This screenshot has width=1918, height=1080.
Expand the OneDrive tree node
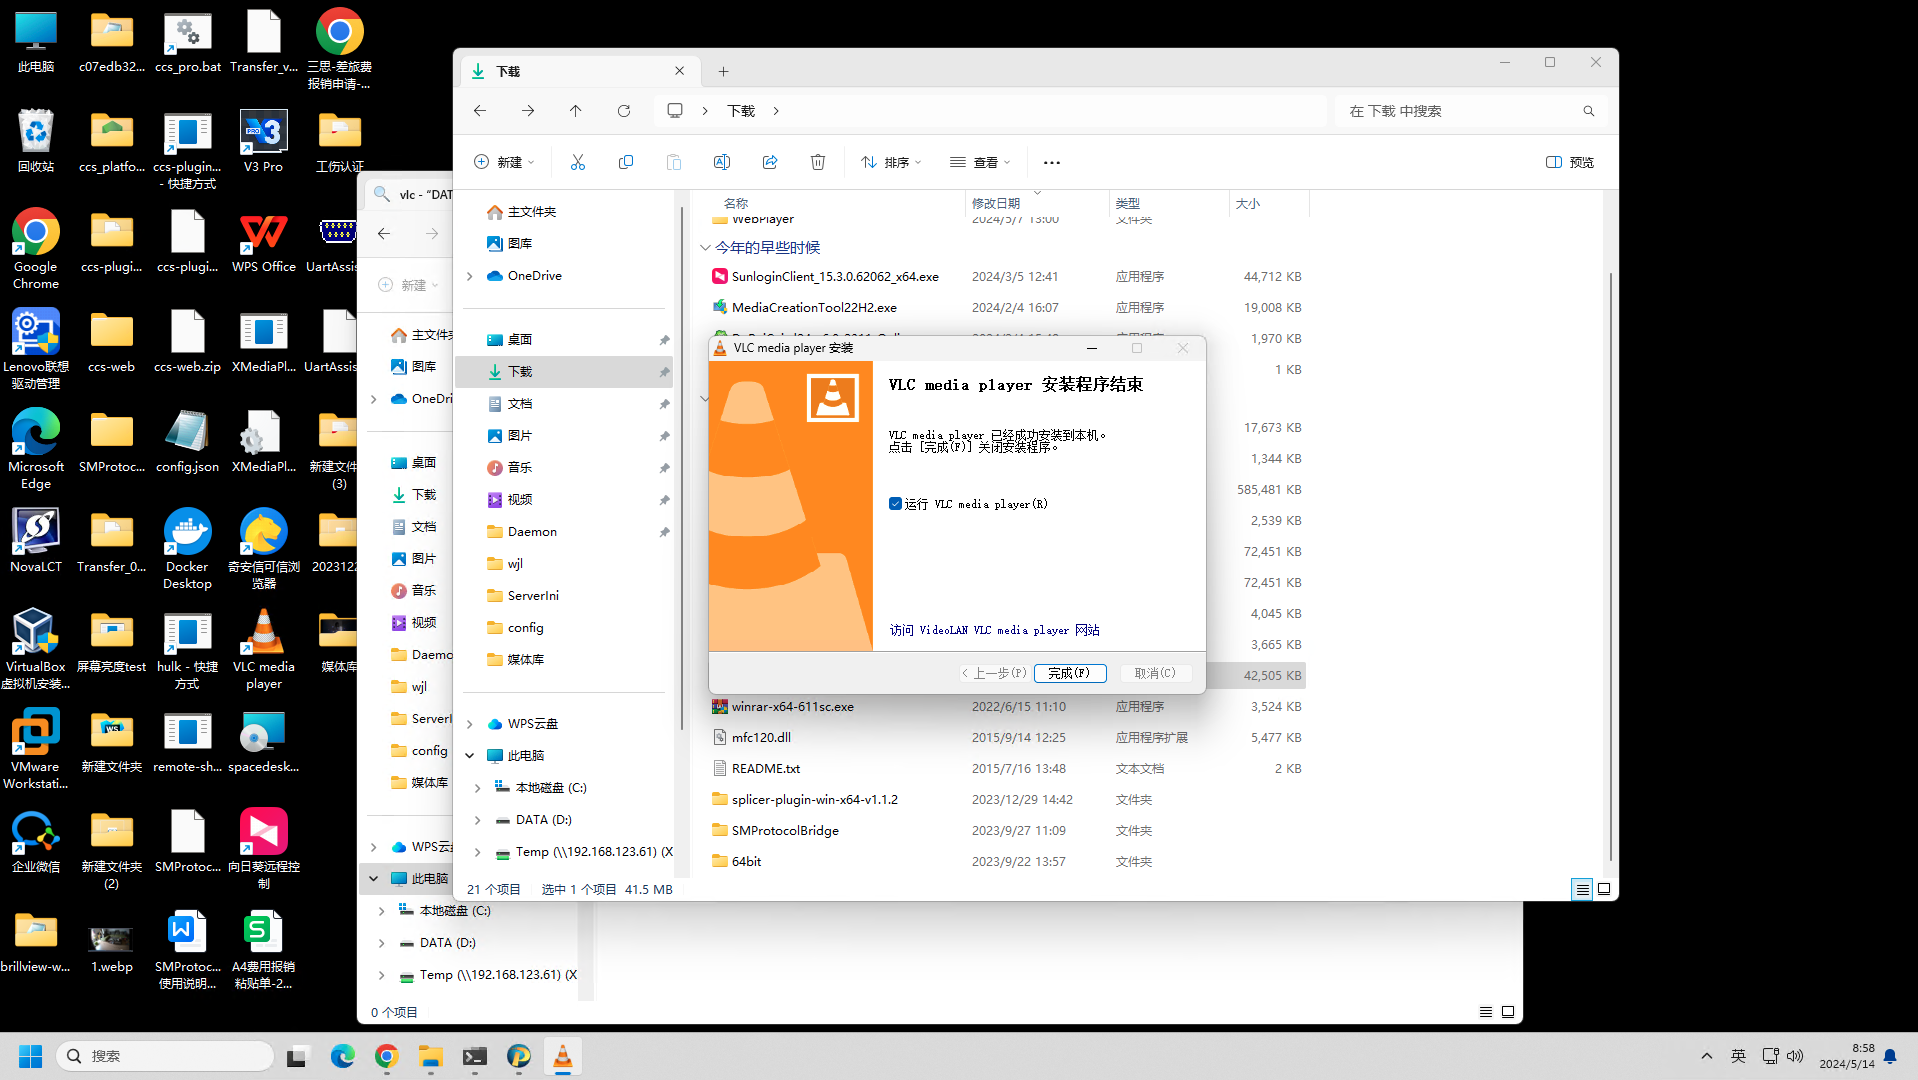click(470, 276)
